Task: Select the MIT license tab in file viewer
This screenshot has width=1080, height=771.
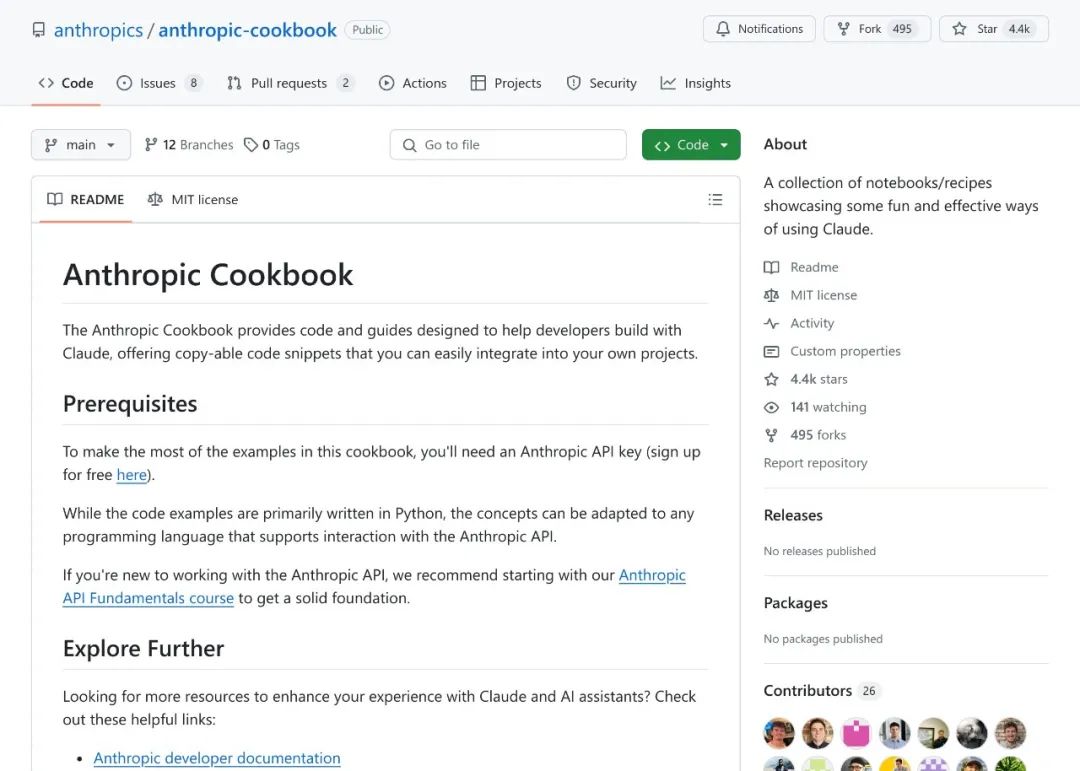Action: (193, 200)
